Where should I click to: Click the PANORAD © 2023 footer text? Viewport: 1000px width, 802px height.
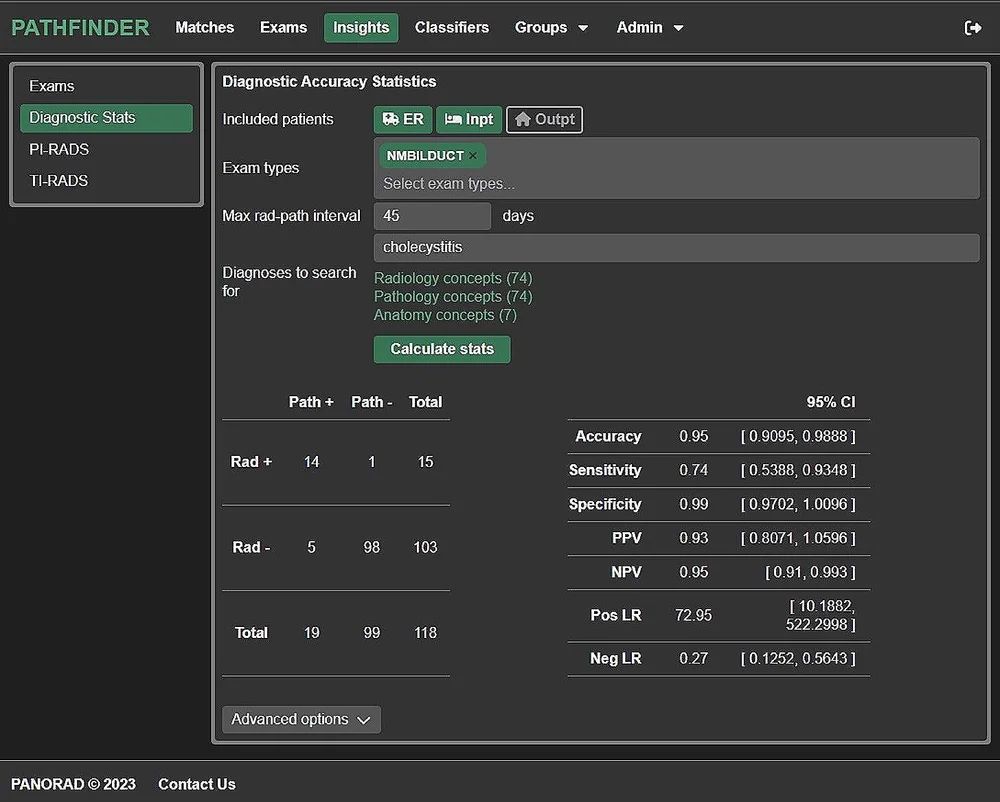click(x=73, y=784)
